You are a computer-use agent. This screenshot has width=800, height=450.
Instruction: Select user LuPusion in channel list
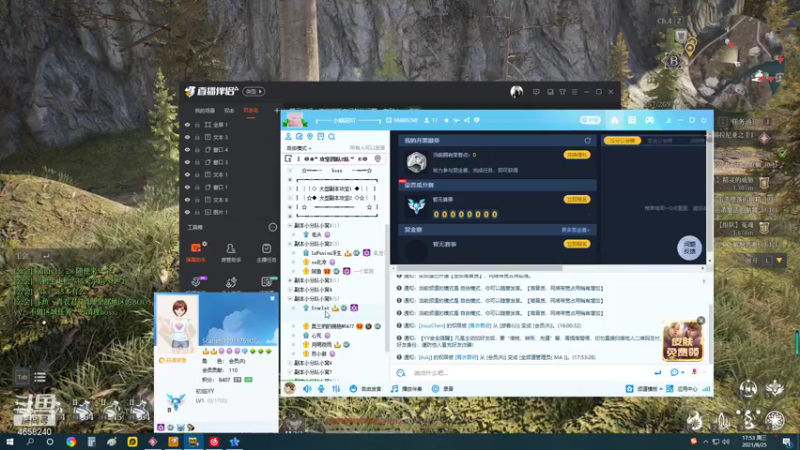coord(326,253)
